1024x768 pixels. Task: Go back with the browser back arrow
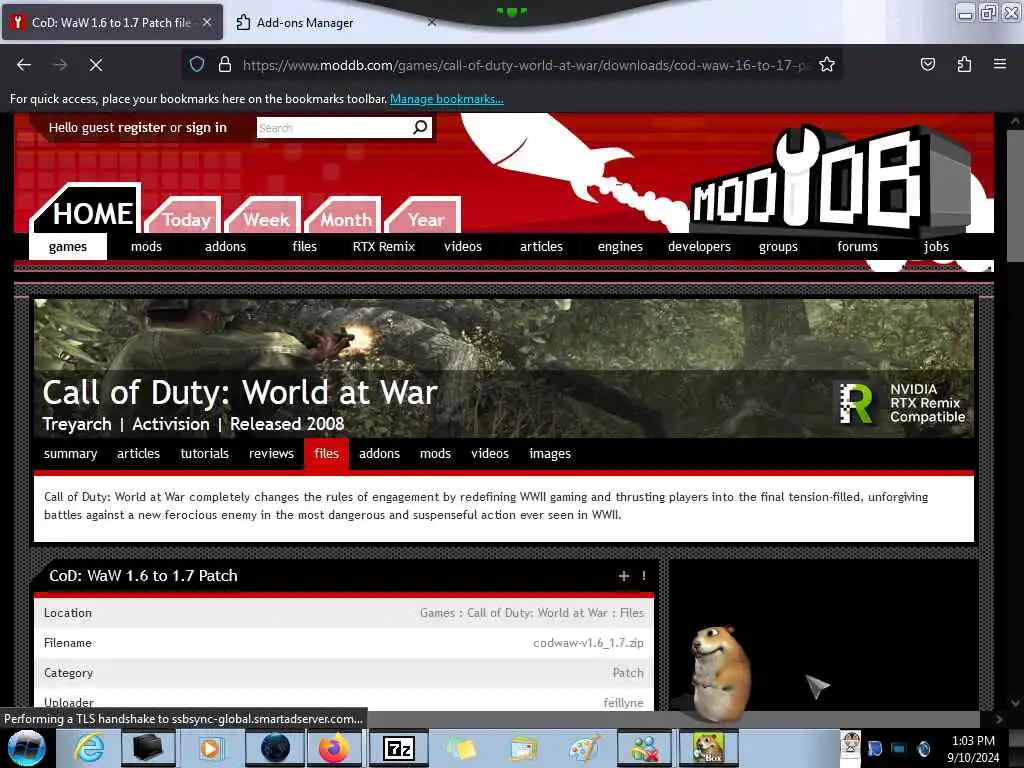(x=24, y=65)
